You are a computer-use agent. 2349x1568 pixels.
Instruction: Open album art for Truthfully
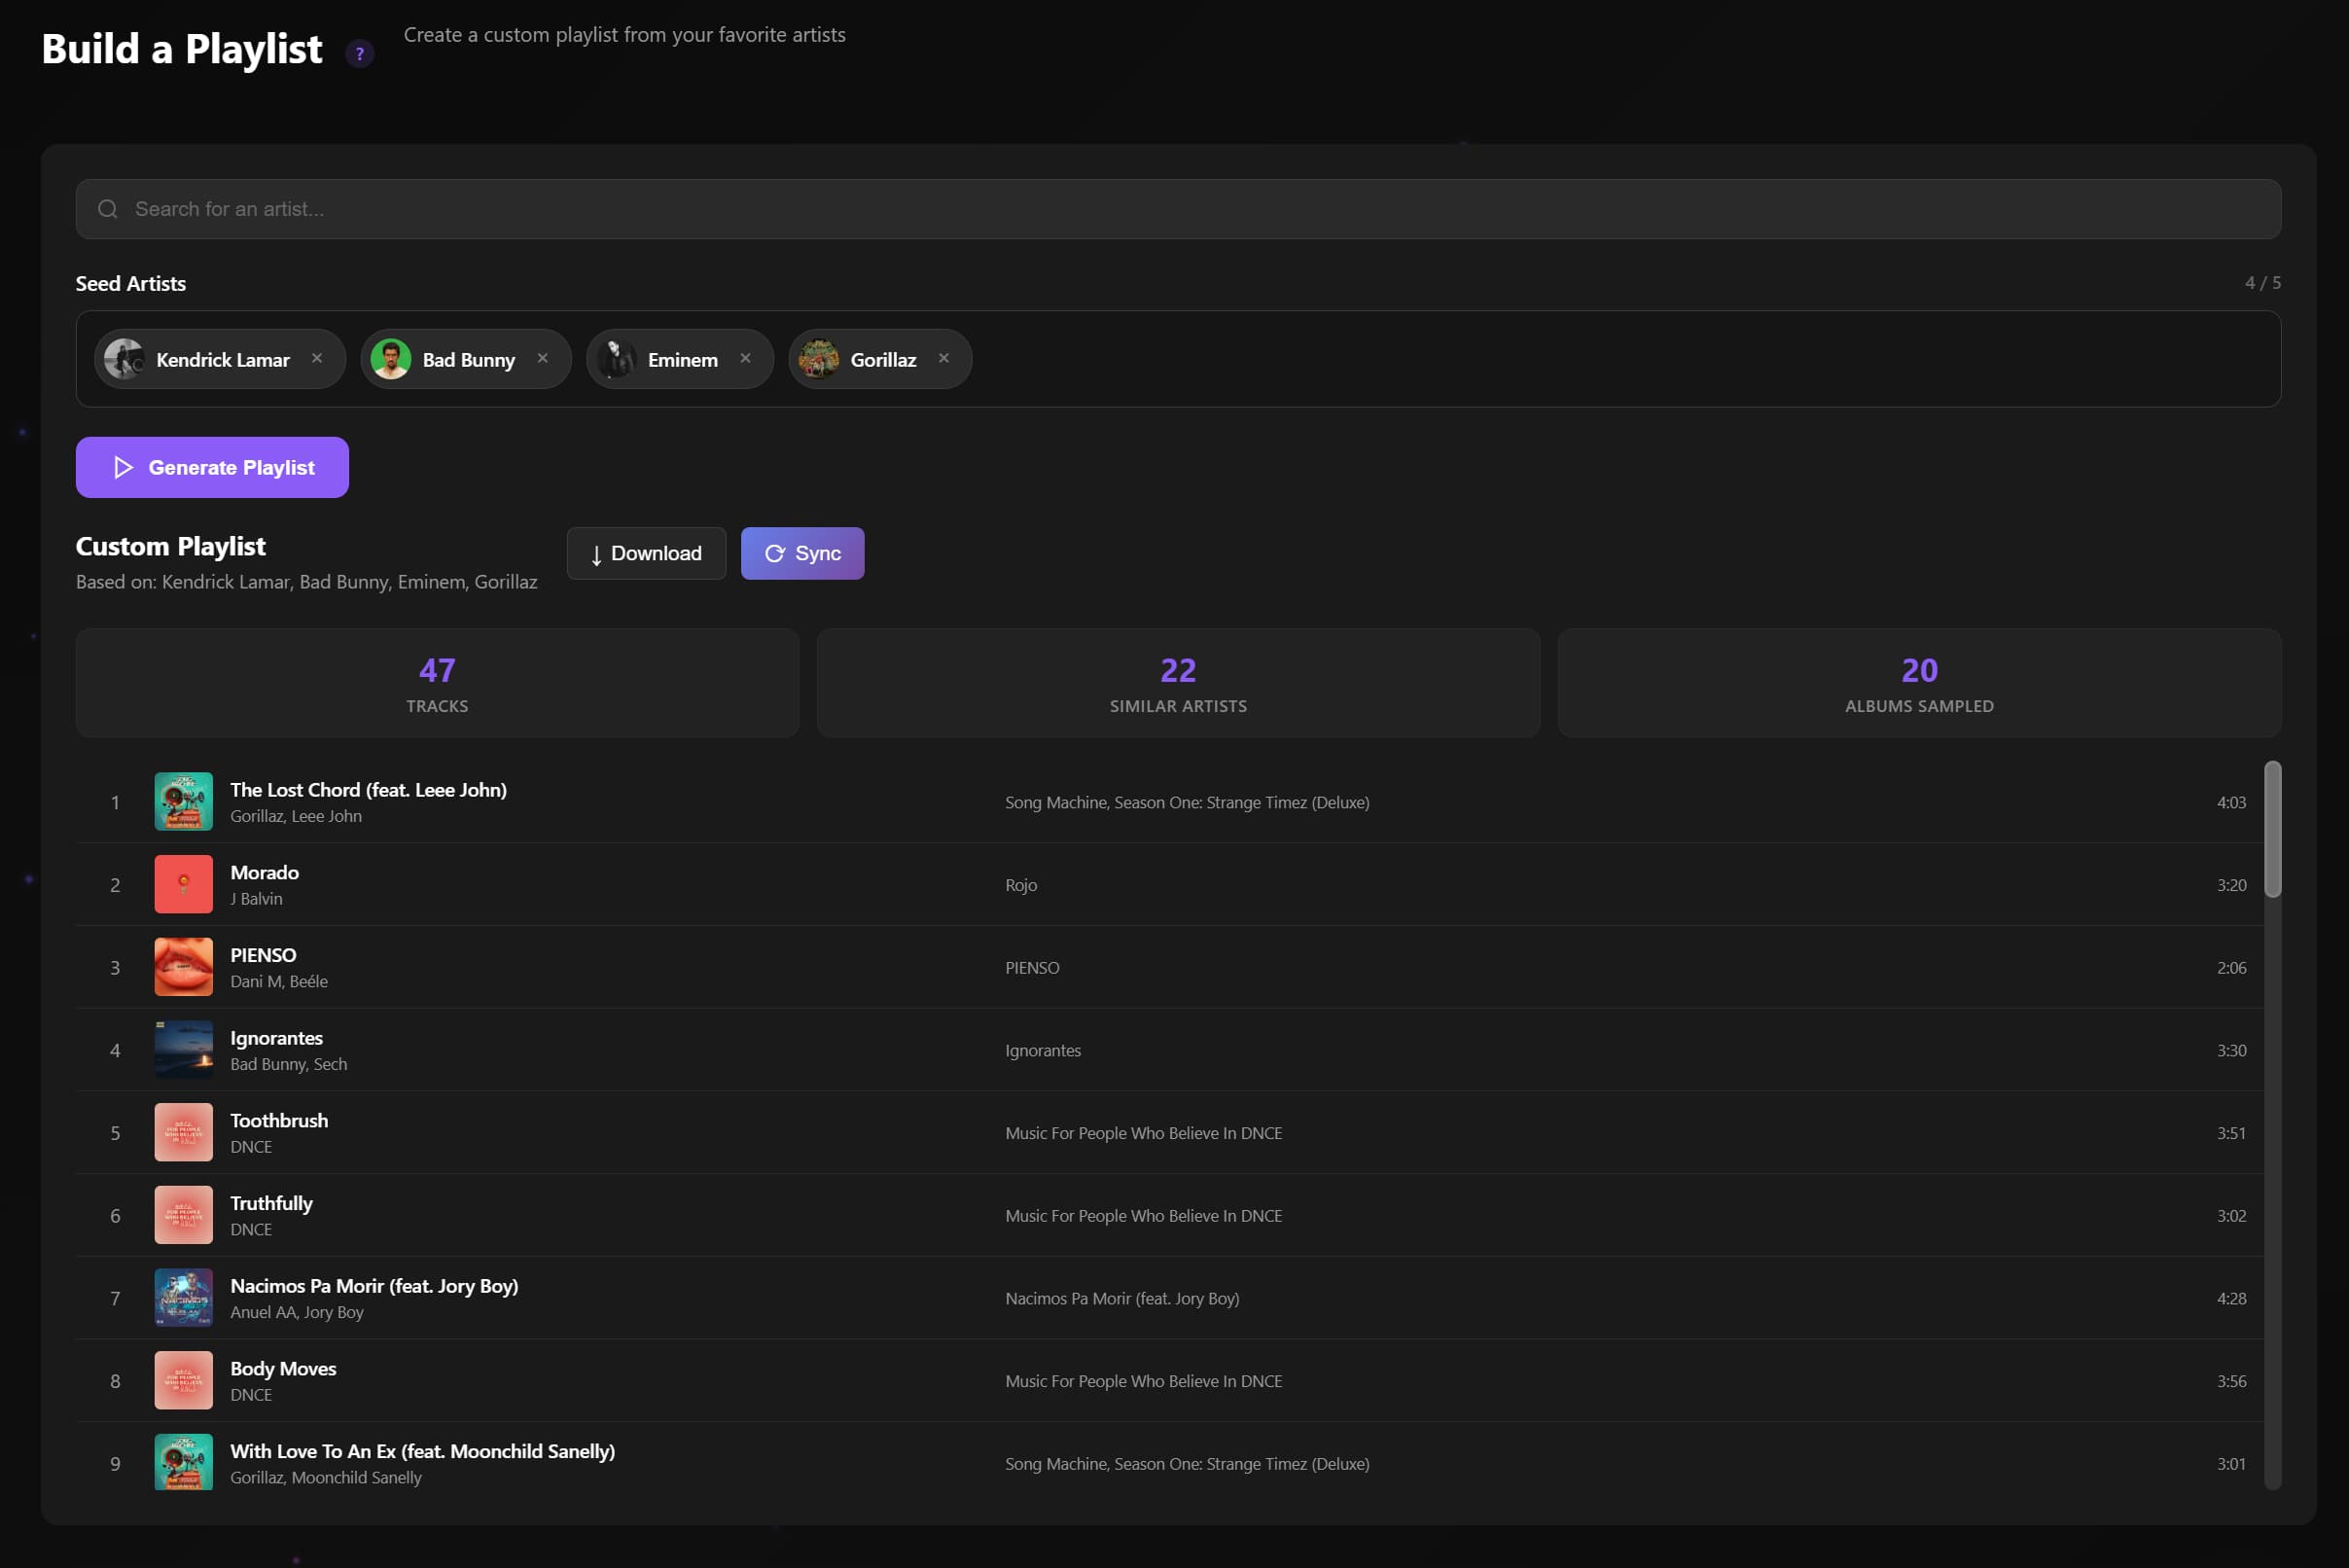pyautogui.click(x=184, y=1215)
